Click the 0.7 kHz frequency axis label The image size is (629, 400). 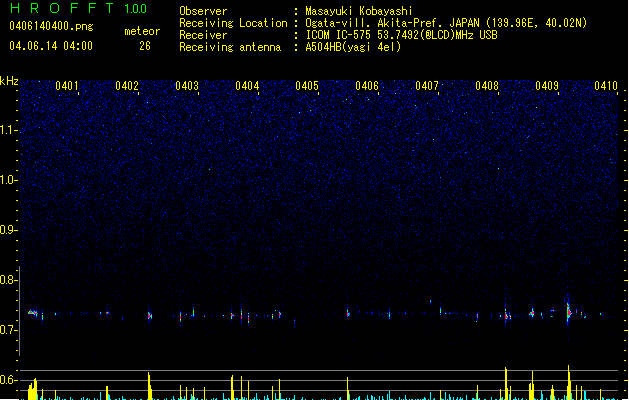(9, 330)
